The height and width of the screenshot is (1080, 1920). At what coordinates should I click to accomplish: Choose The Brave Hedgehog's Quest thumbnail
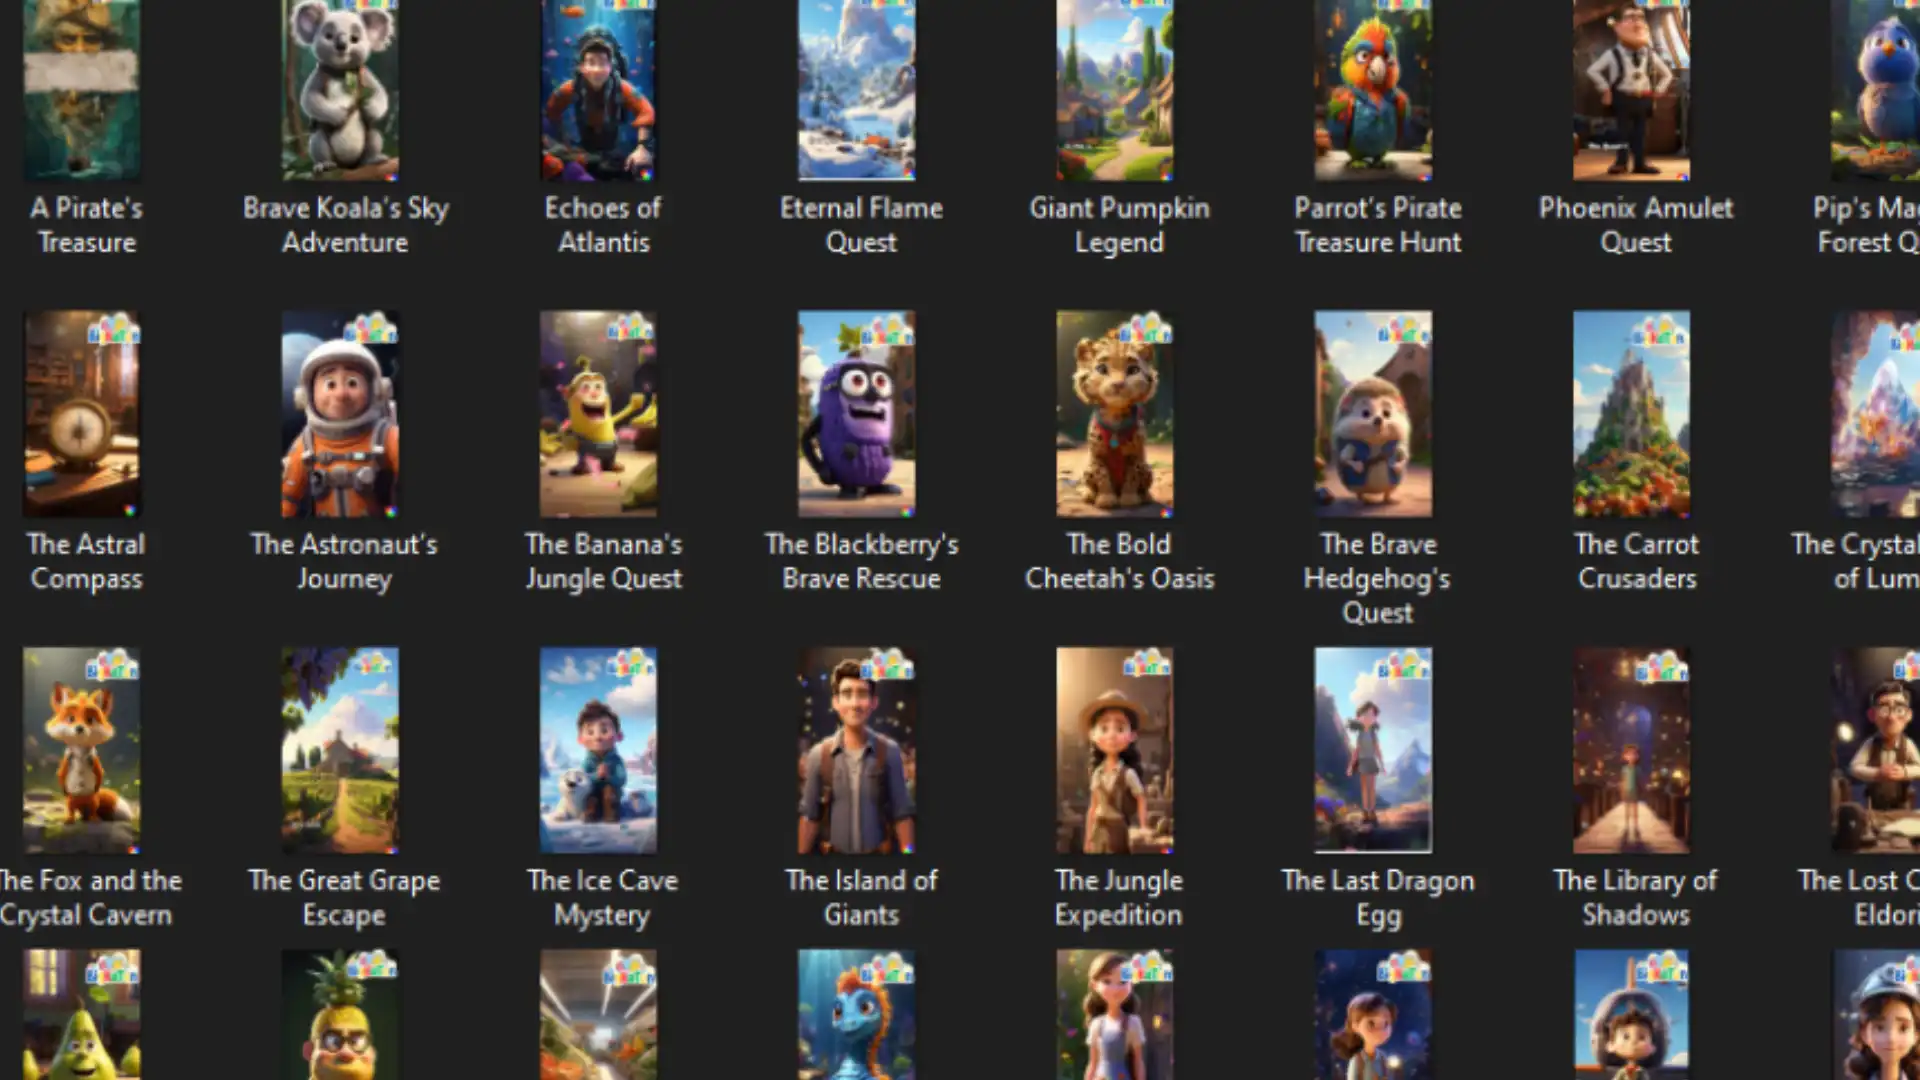(1373, 414)
